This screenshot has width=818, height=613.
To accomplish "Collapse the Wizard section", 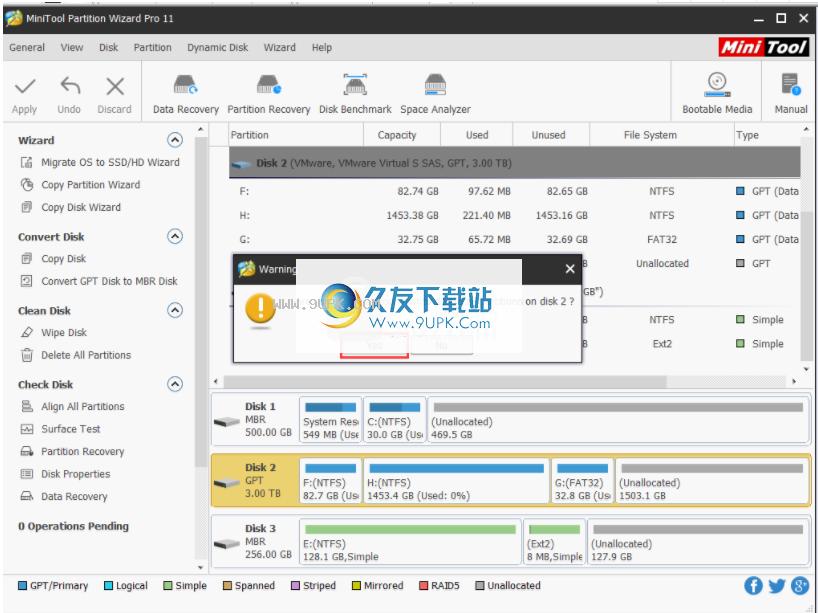I will [x=175, y=140].
